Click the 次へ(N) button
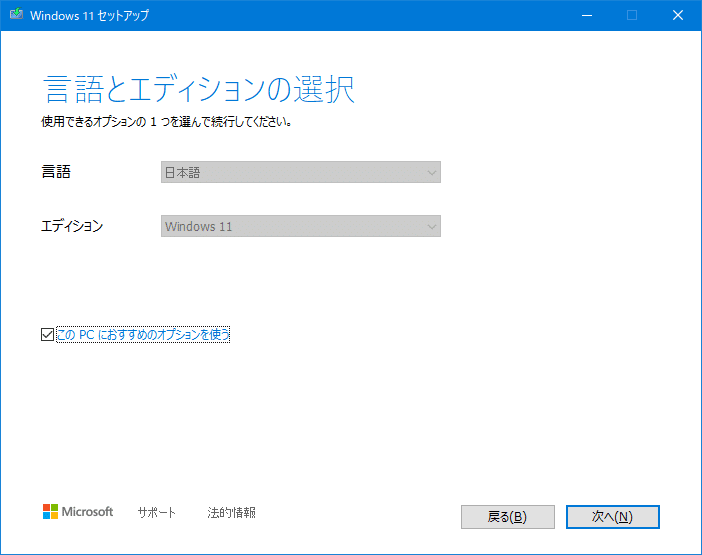This screenshot has height=555, width=702. [x=612, y=517]
